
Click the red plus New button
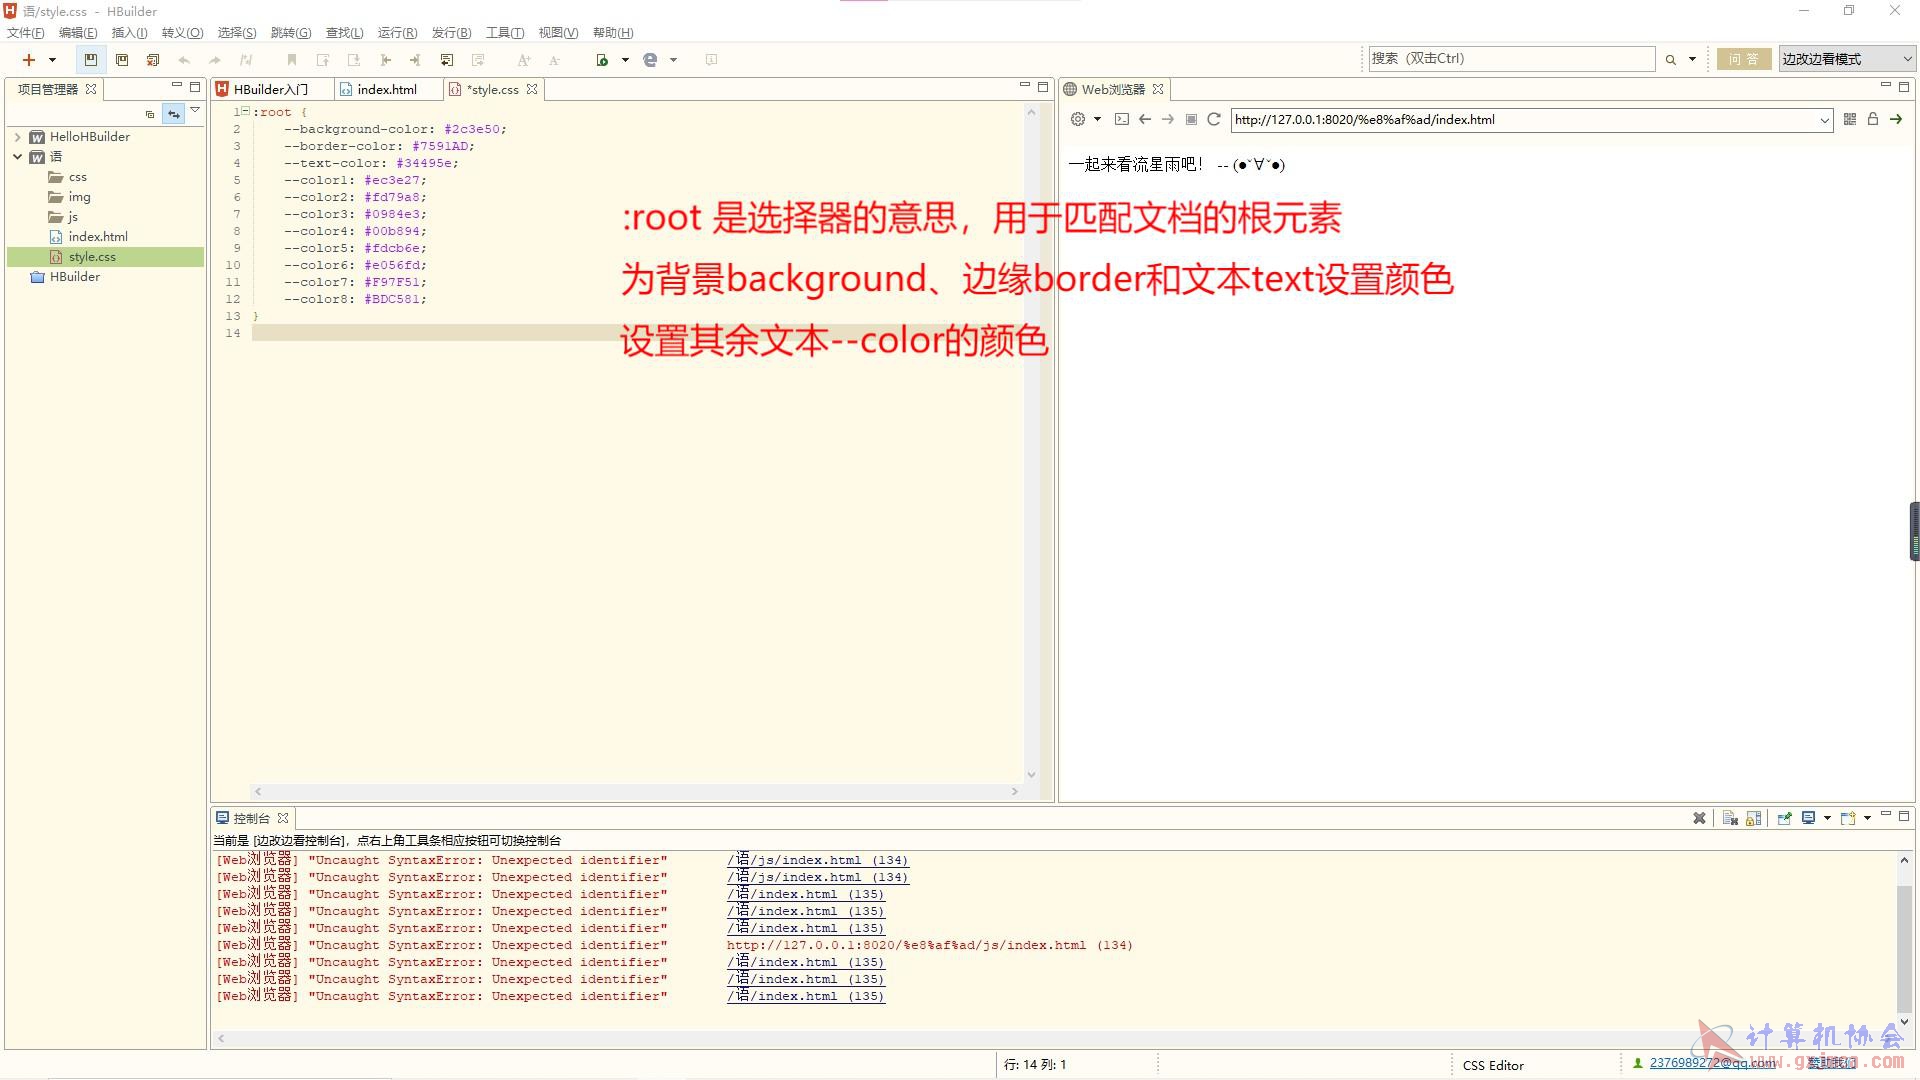pyautogui.click(x=29, y=60)
